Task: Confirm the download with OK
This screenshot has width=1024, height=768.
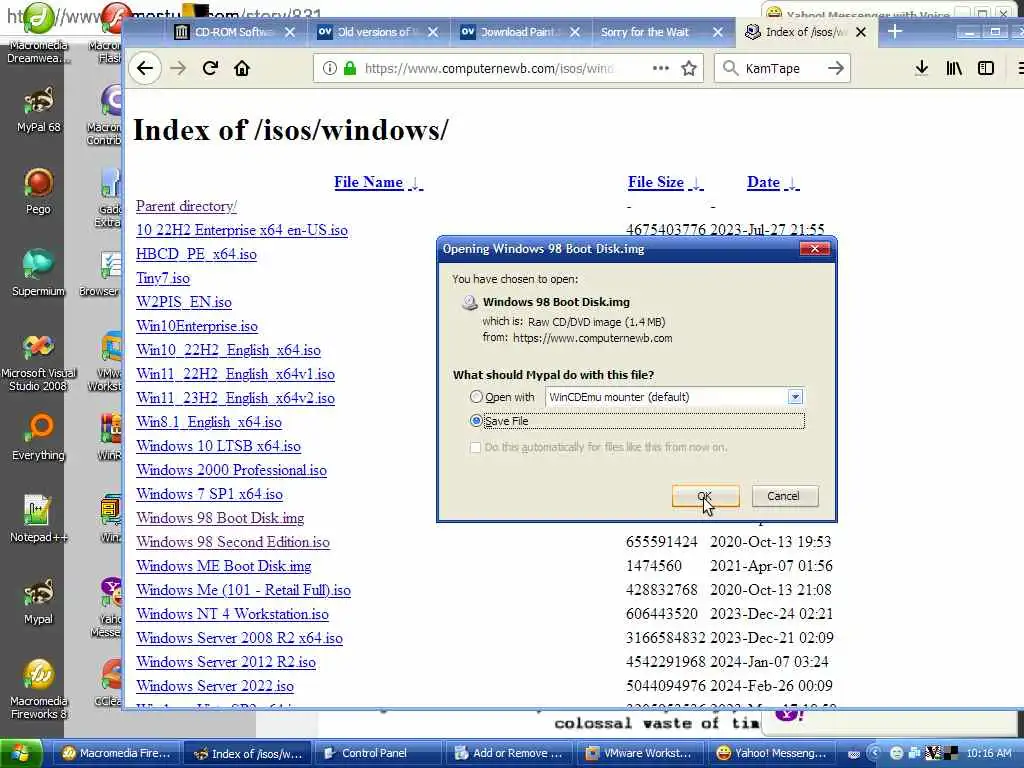Action: 705,496
